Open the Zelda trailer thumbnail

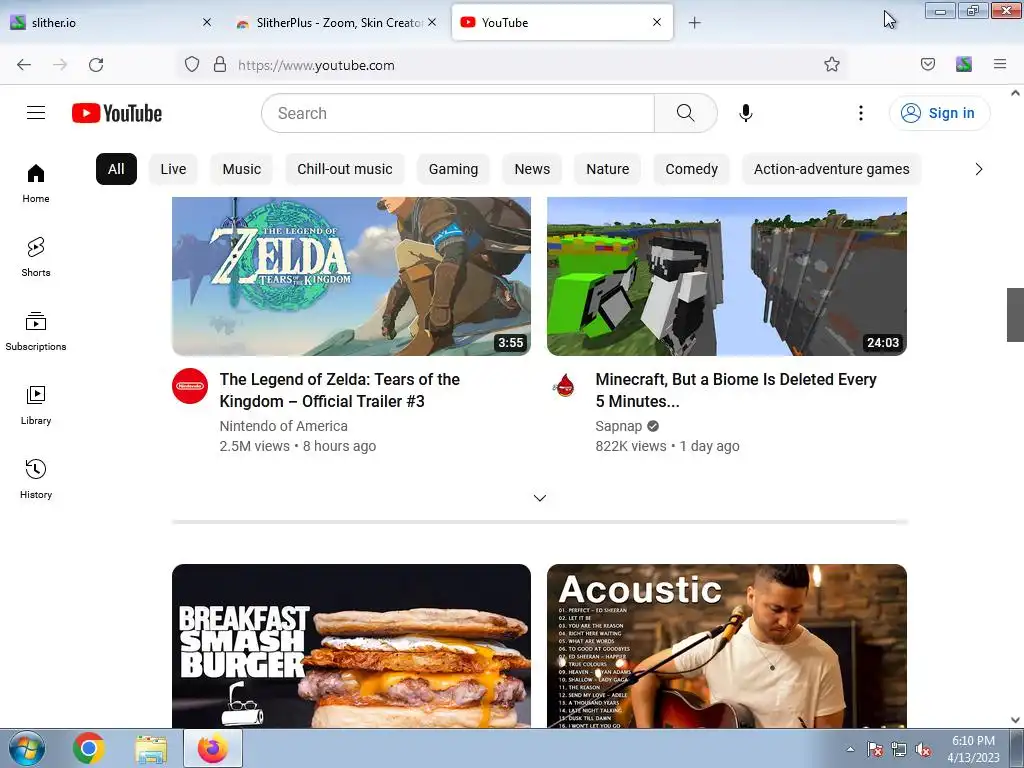351,276
